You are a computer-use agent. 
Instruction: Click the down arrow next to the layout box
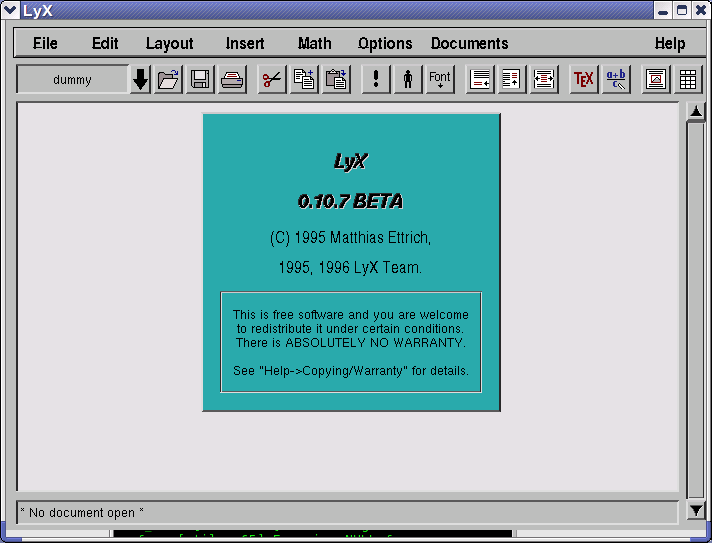coord(140,79)
